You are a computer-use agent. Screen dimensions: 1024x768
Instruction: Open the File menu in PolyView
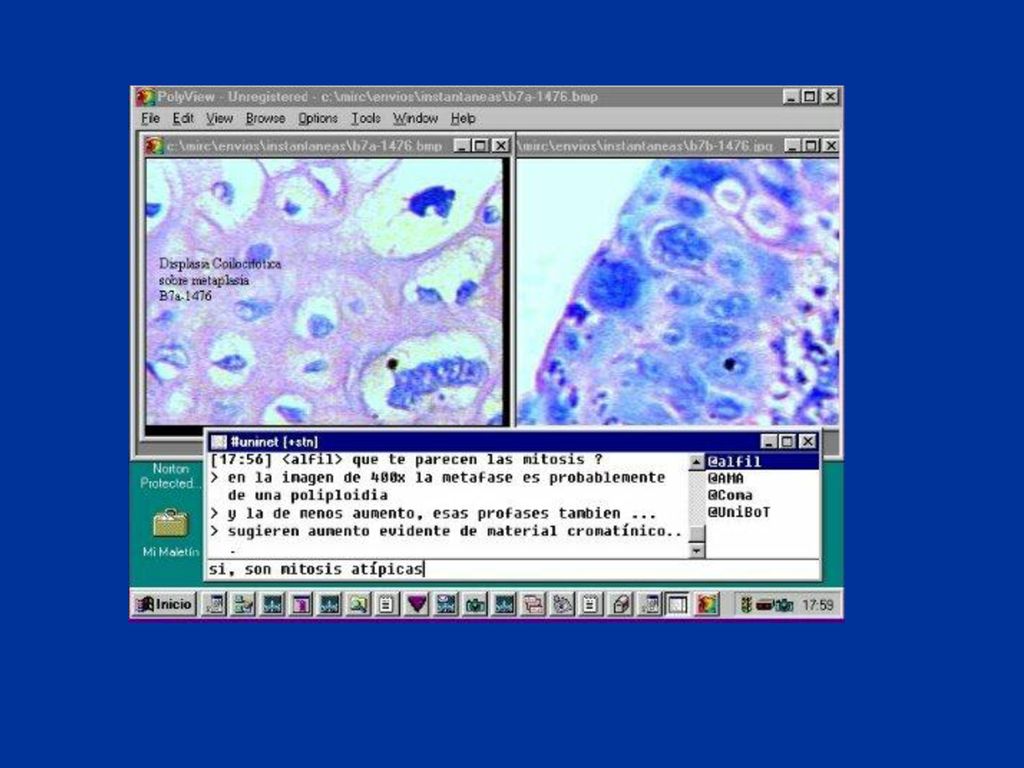150,119
